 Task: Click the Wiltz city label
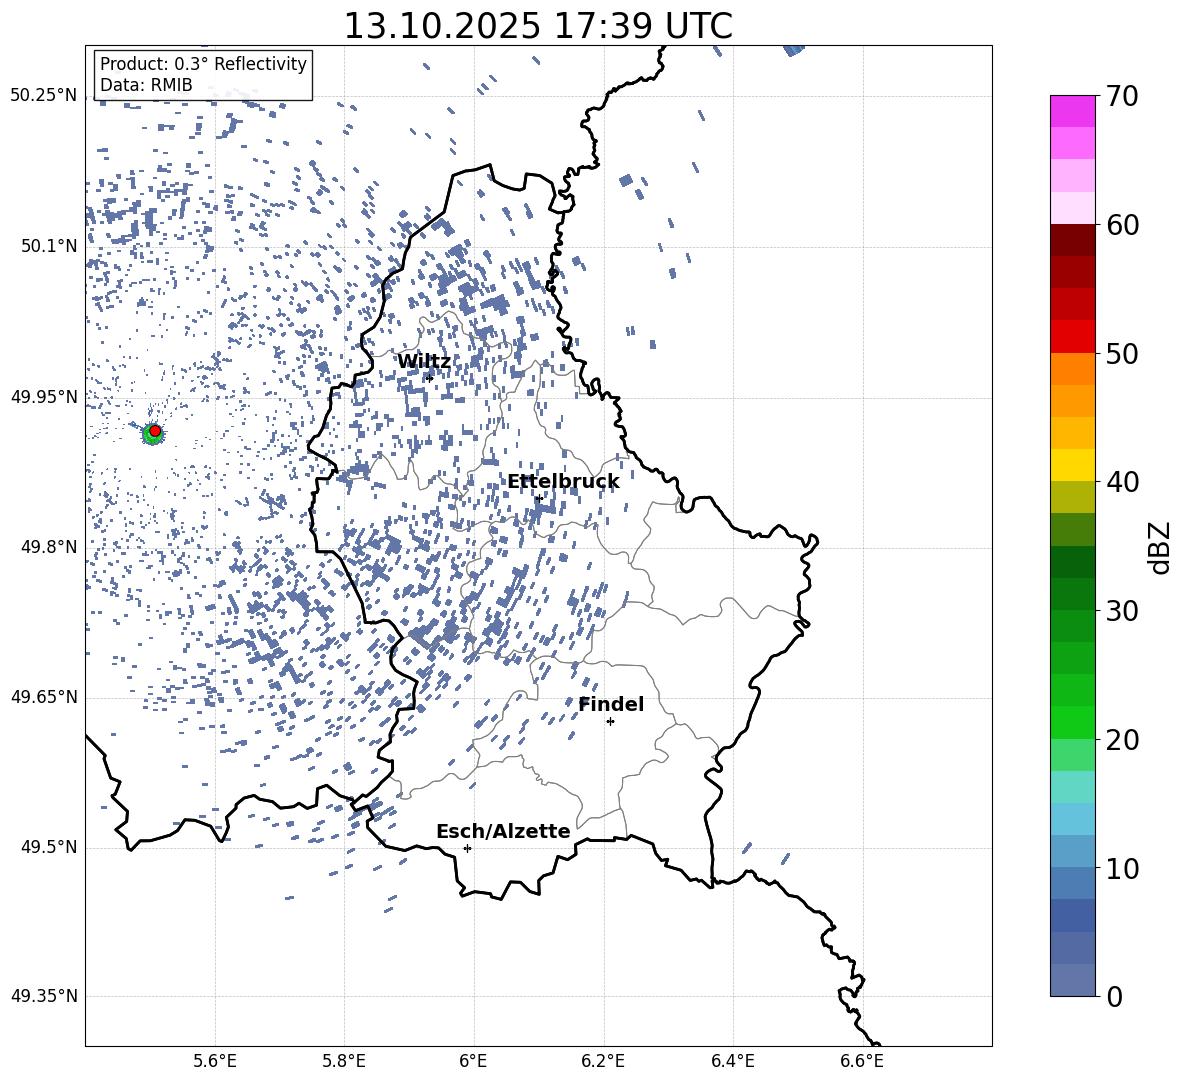tap(424, 362)
